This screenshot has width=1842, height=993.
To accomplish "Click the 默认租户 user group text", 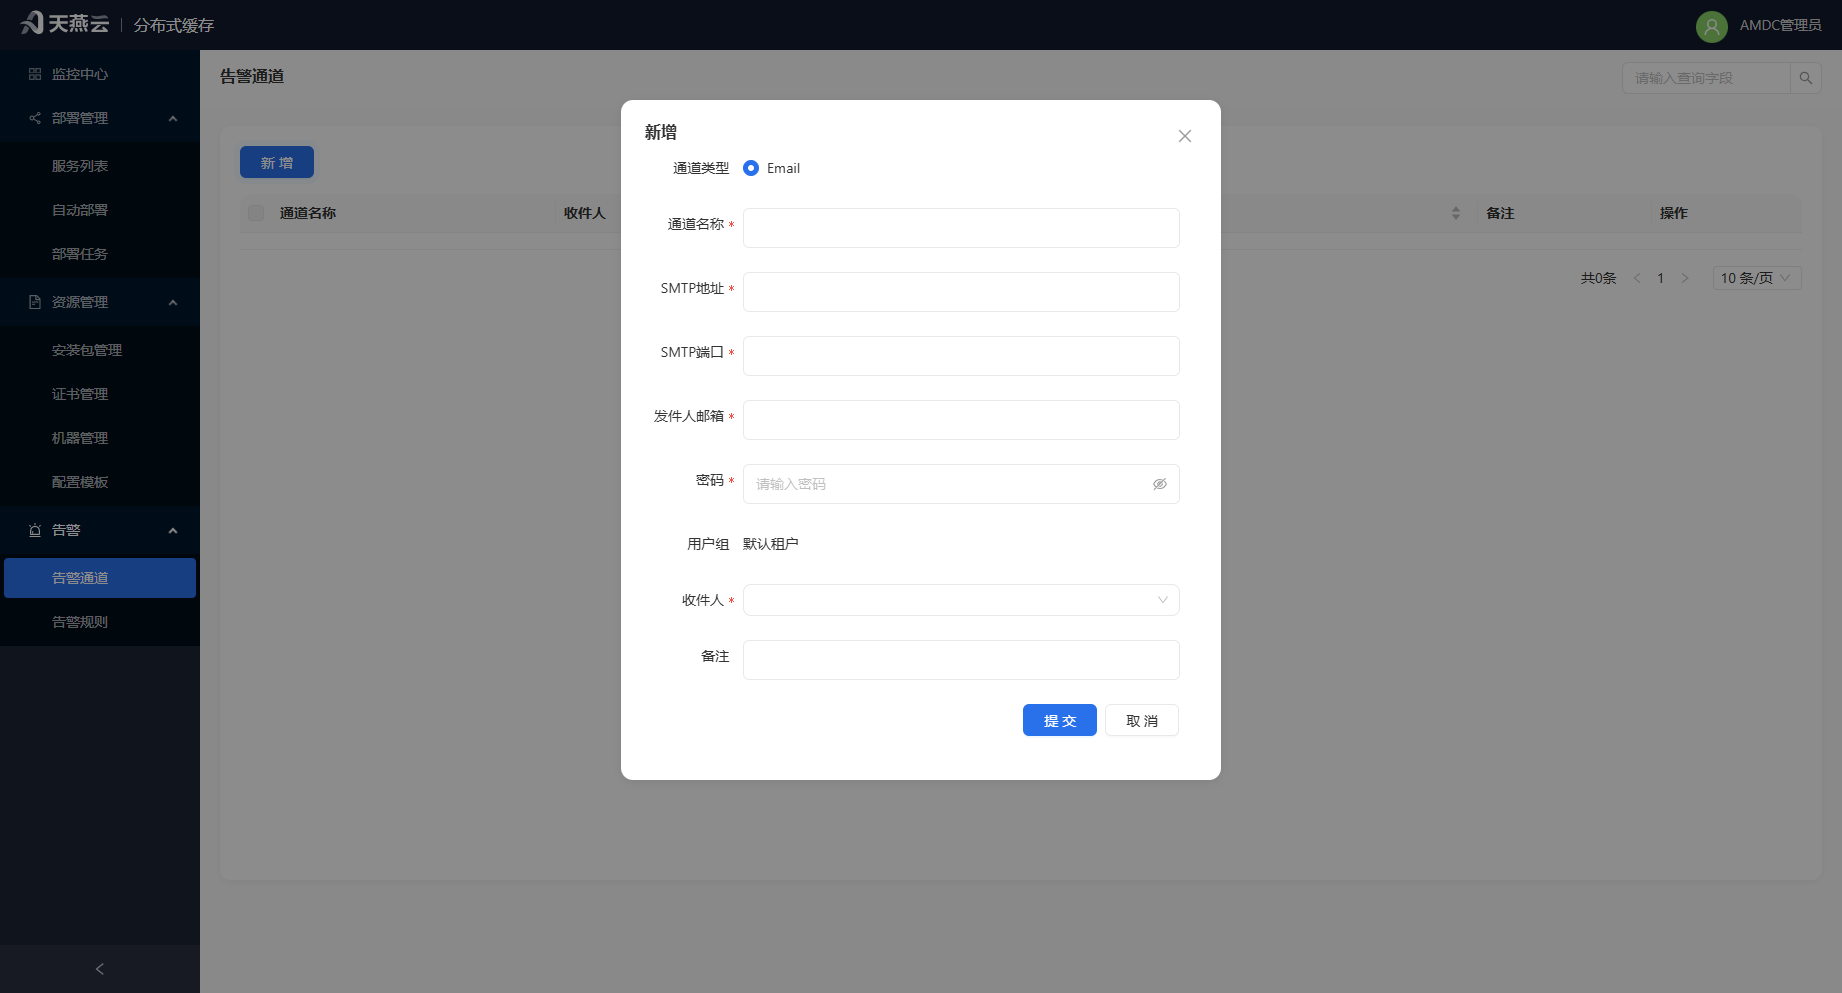I will [x=770, y=544].
